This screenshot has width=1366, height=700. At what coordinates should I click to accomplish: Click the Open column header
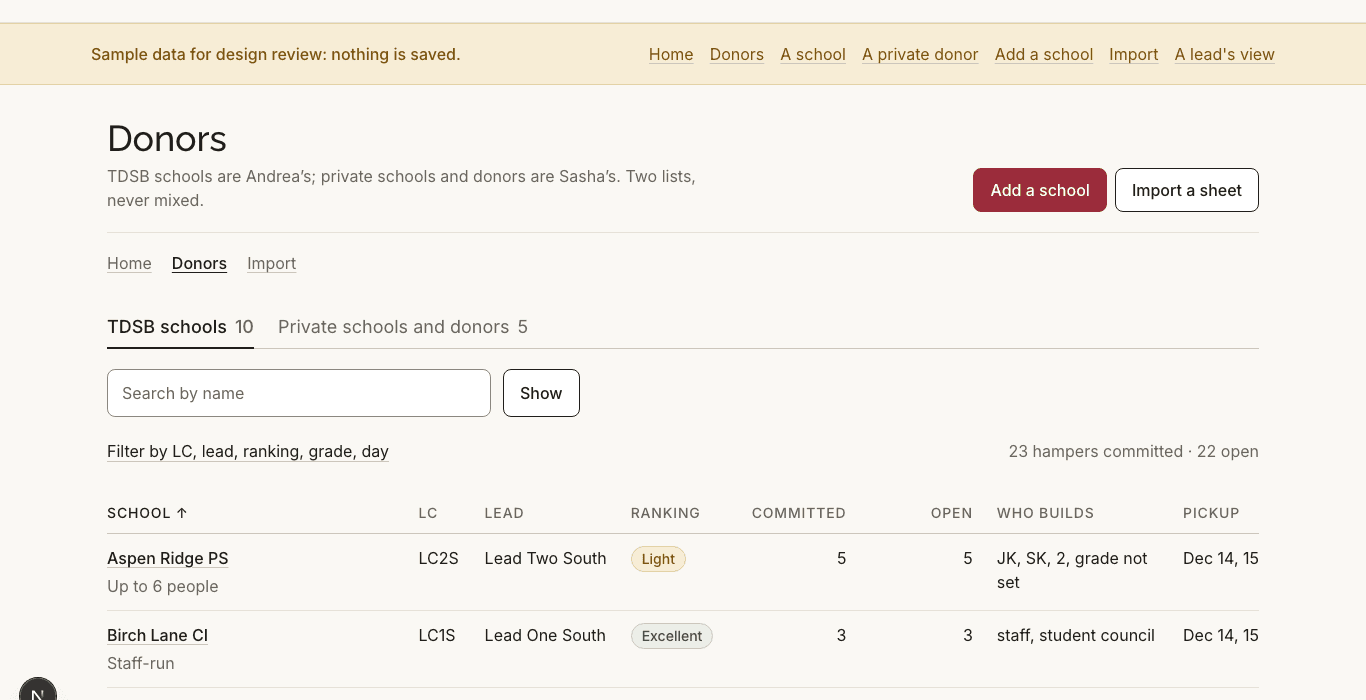point(952,513)
